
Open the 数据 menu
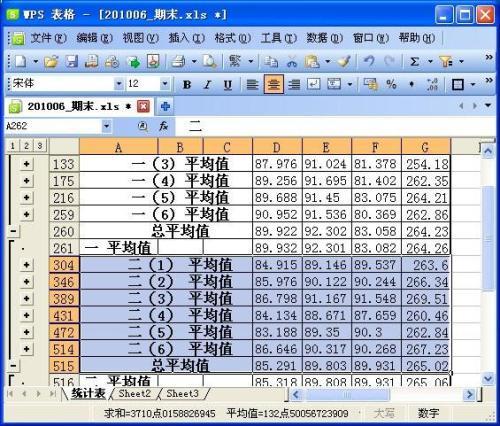324,38
